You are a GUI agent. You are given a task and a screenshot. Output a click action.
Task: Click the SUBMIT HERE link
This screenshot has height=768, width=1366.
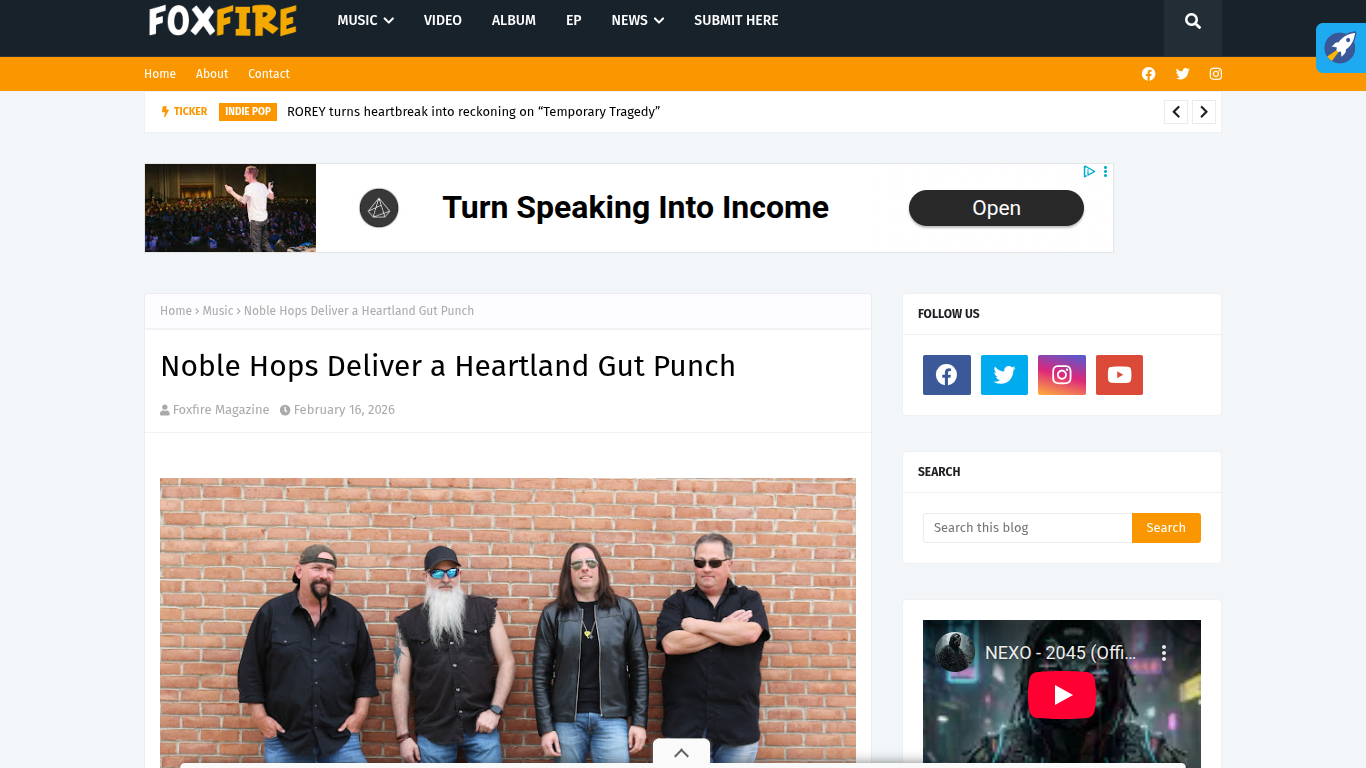[736, 20]
